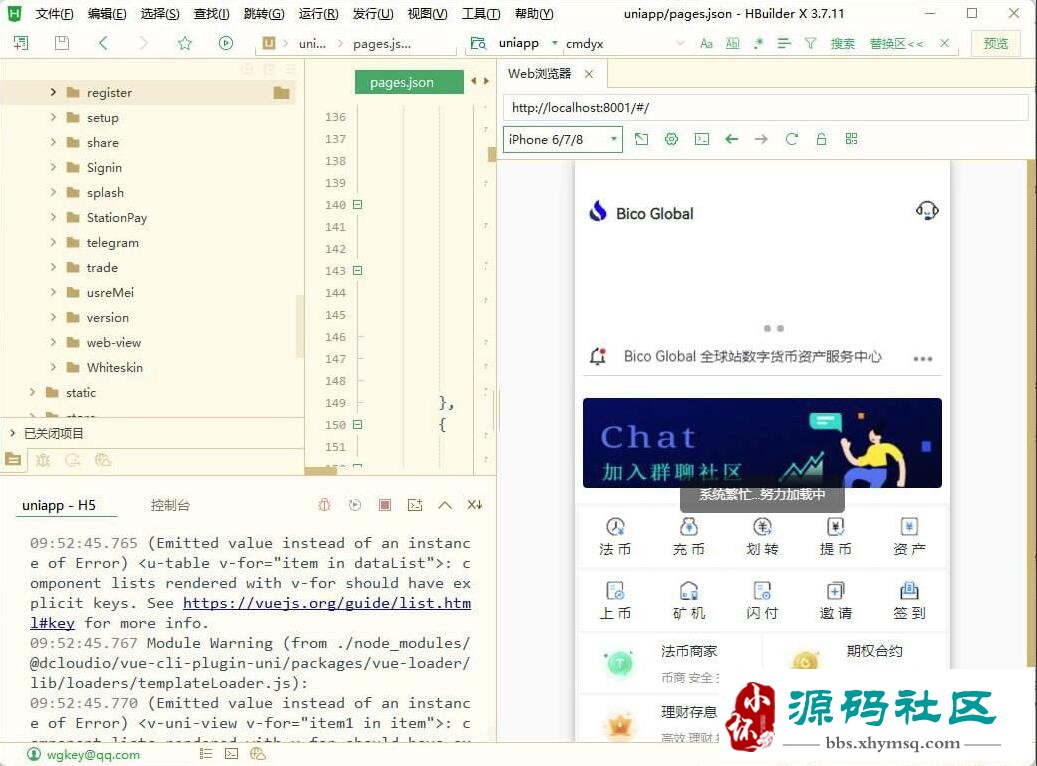Open 运行(R) menu

(x=318, y=13)
